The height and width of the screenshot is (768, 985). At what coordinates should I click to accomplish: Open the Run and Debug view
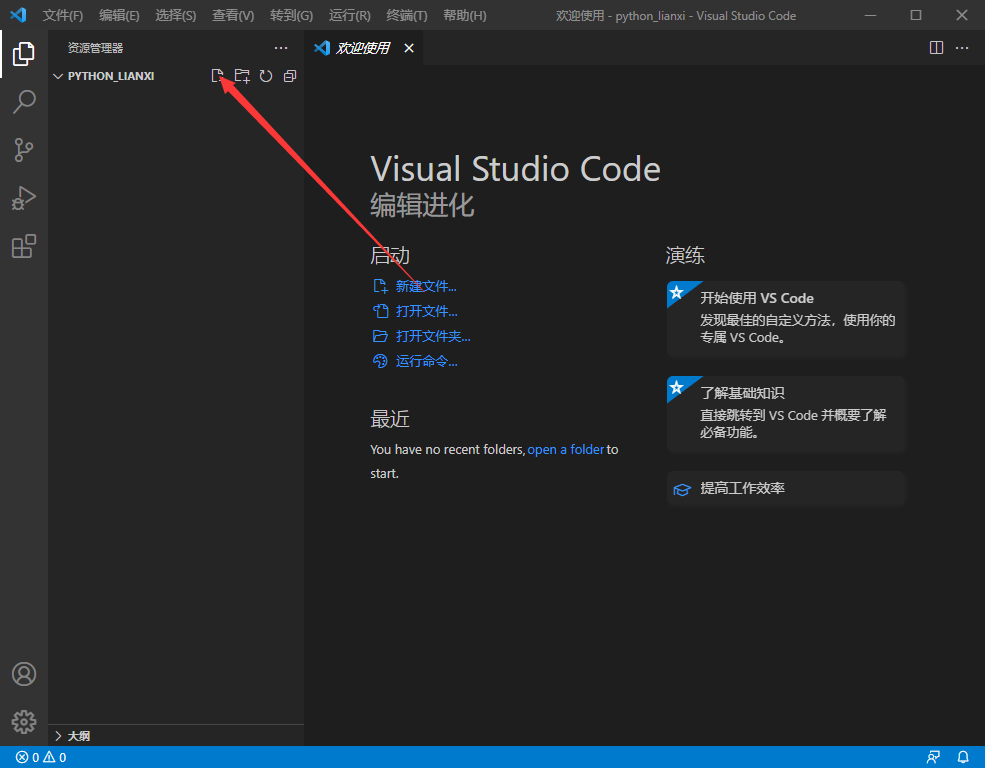coord(24,198)
